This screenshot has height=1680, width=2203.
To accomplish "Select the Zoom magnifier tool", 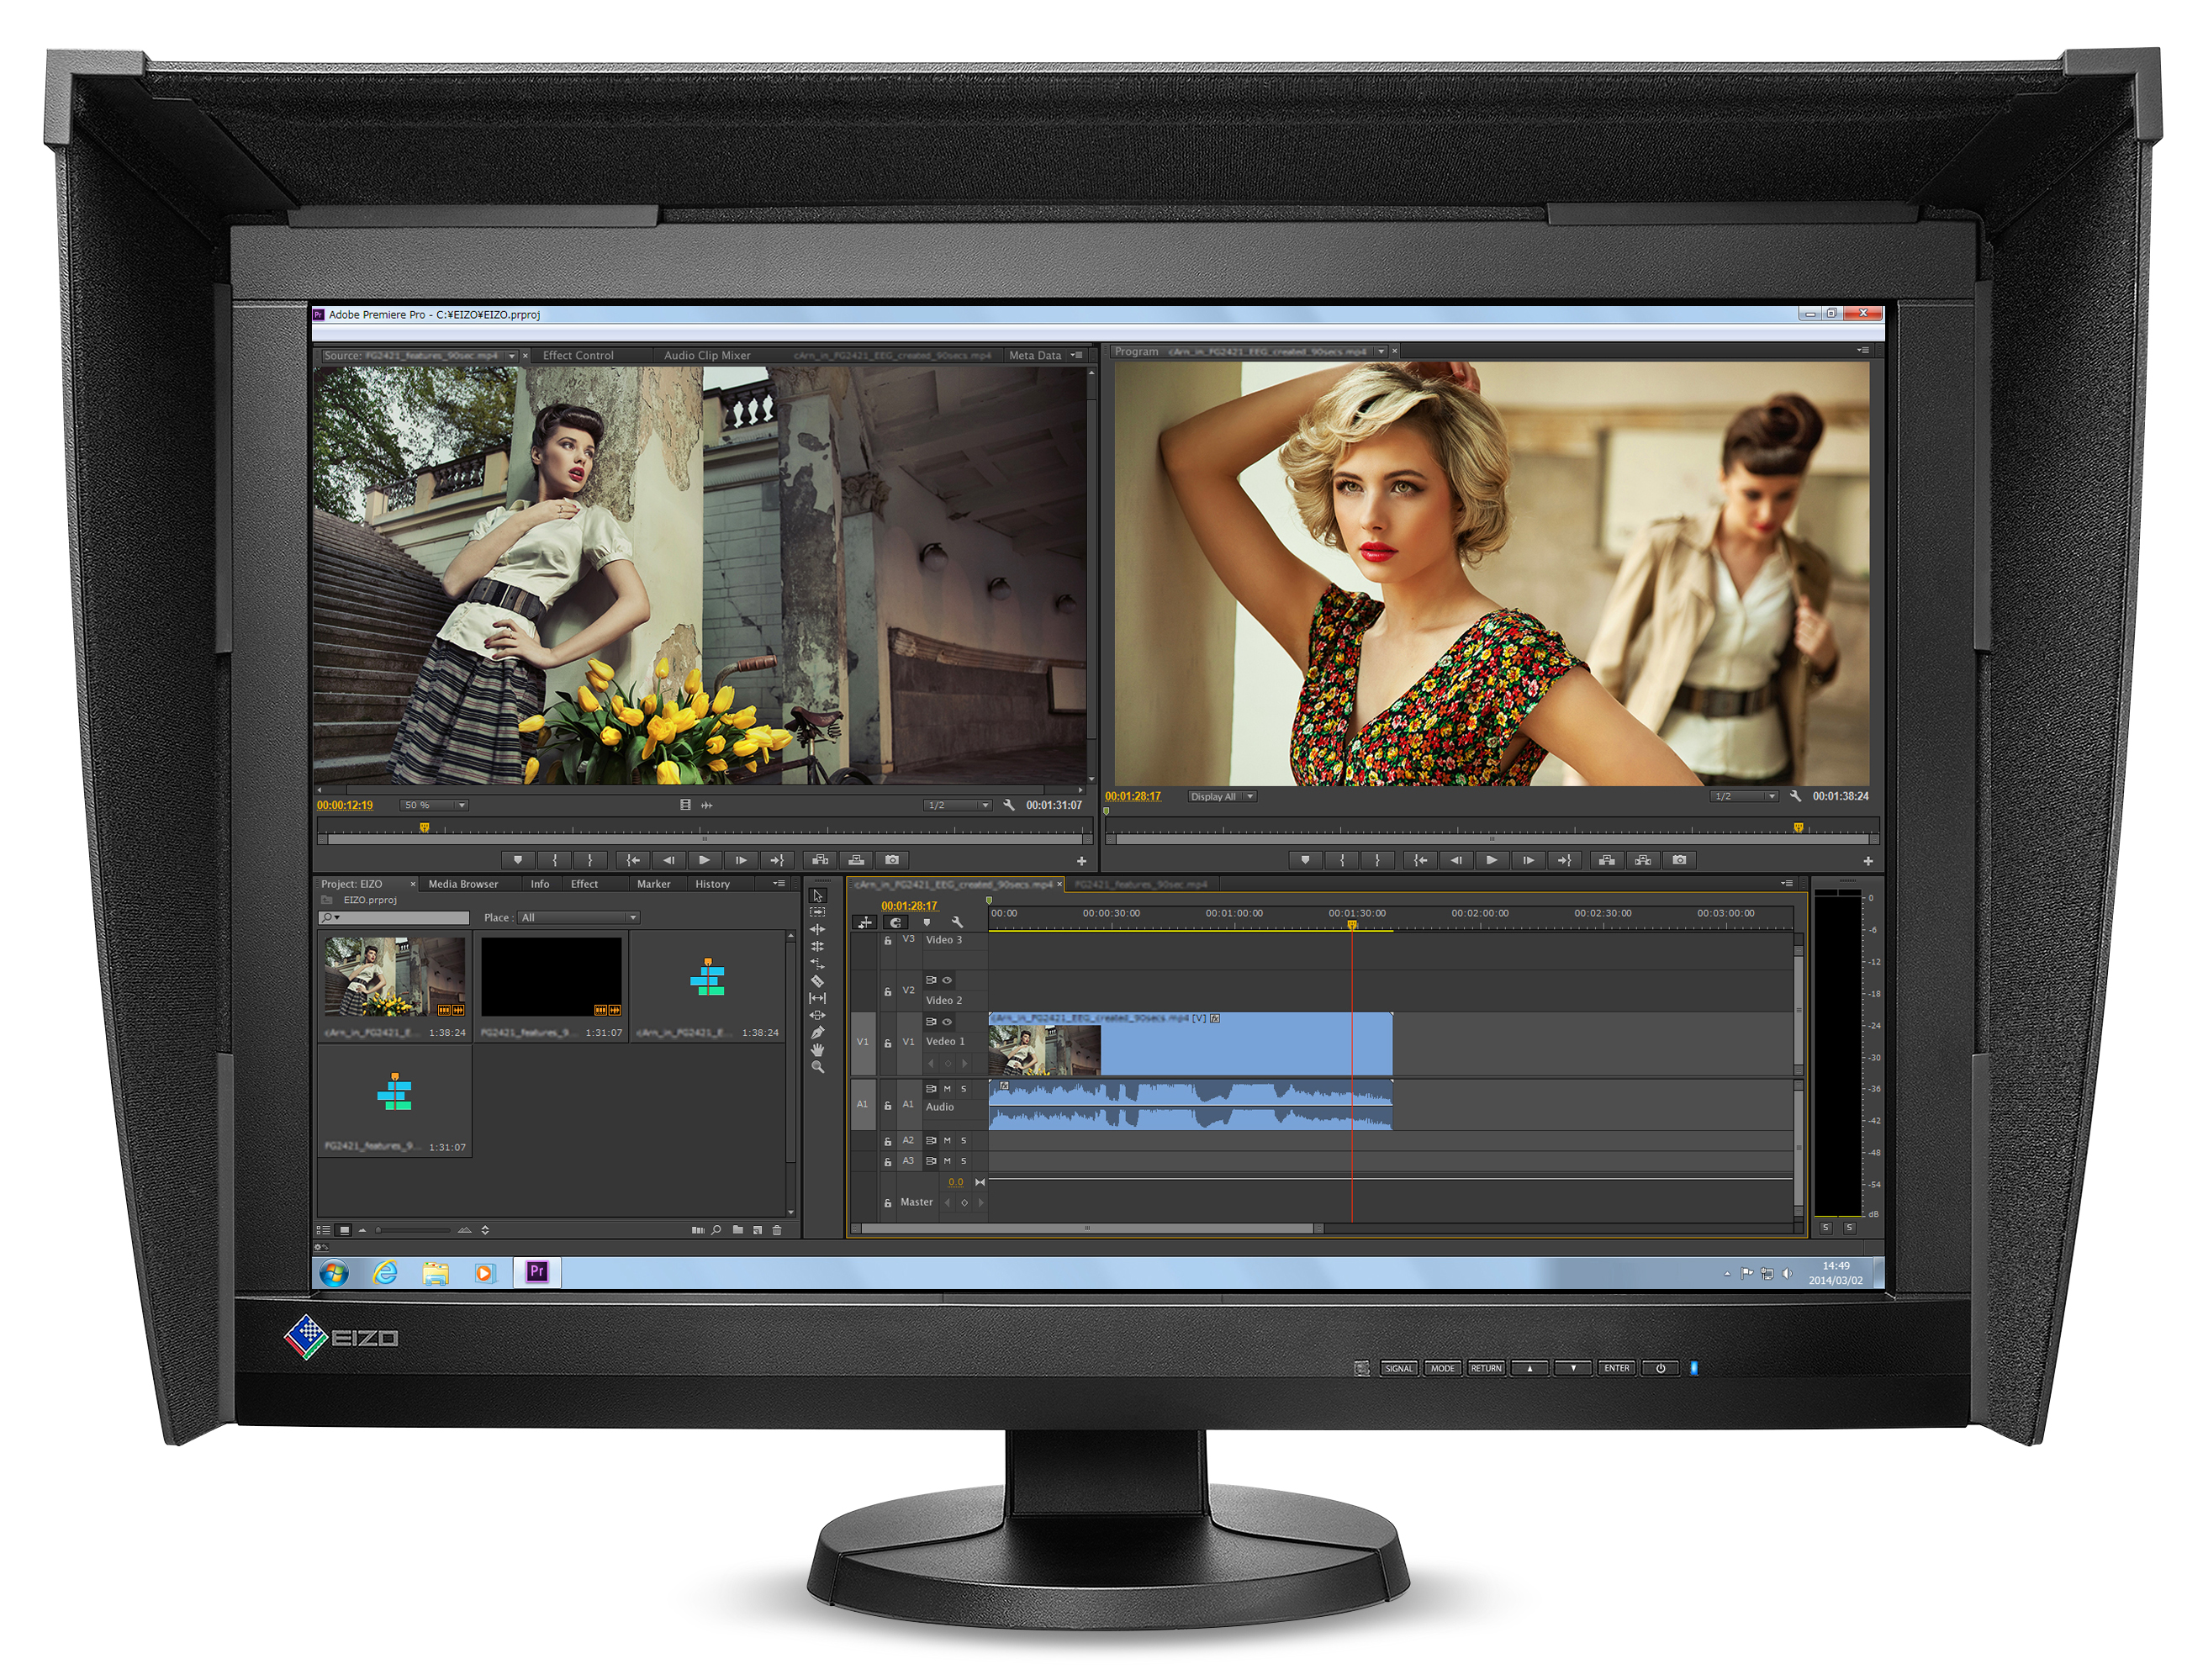I will [x=817, y=1067].
